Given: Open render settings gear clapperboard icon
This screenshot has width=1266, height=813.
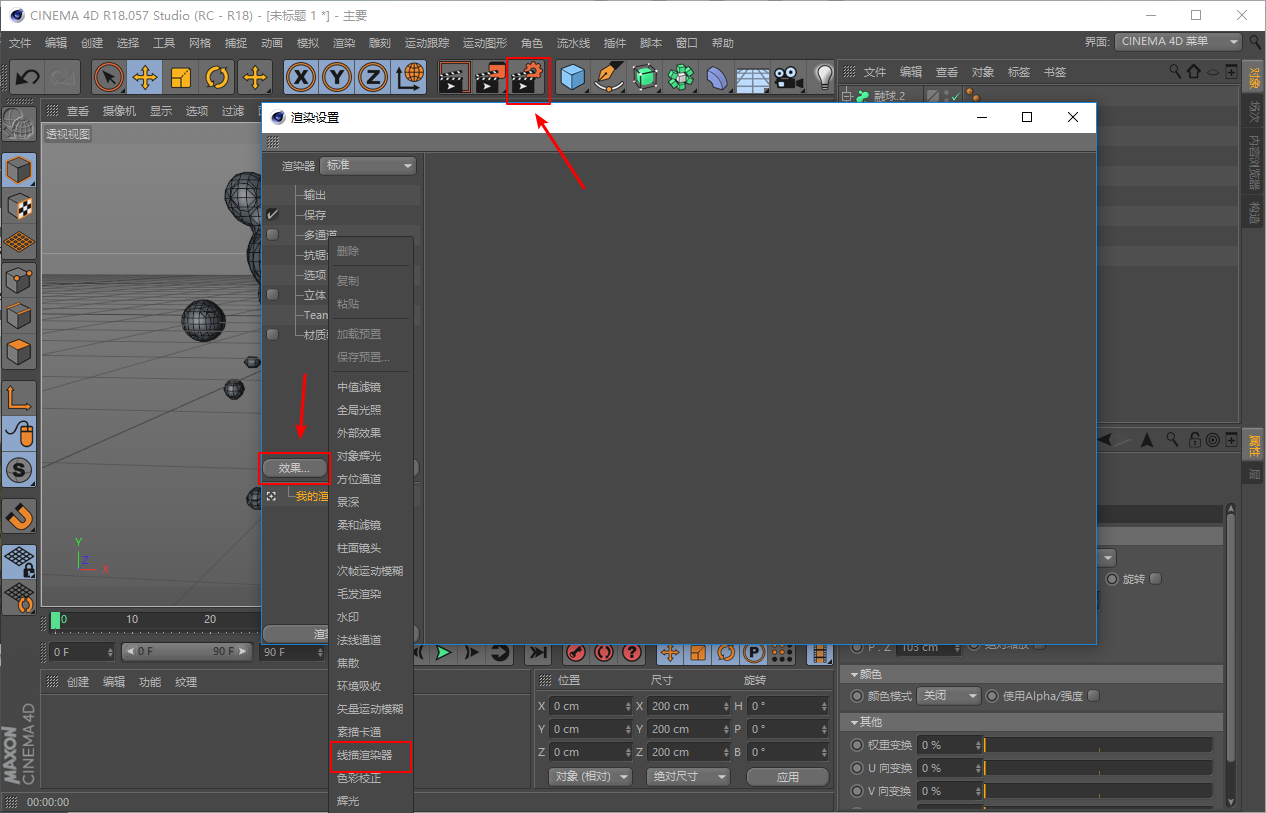Looking at the screenshot, I should [527, 77].
